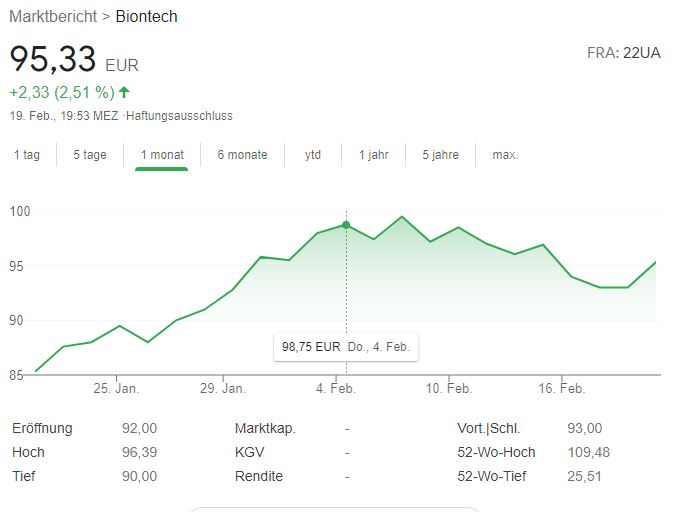
Task: Click the FRA: 22UA ticker label
Action: (x=624, y=53)
